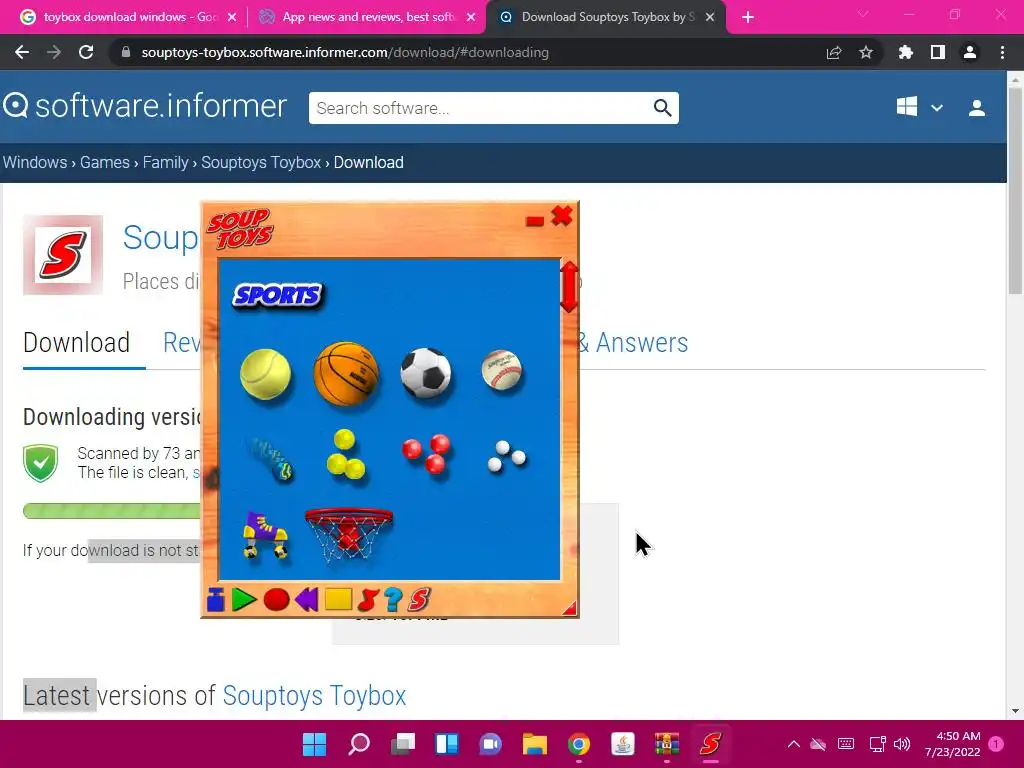
Task: Pick the purple roller skate toy
Action: [x=264, y=534]
